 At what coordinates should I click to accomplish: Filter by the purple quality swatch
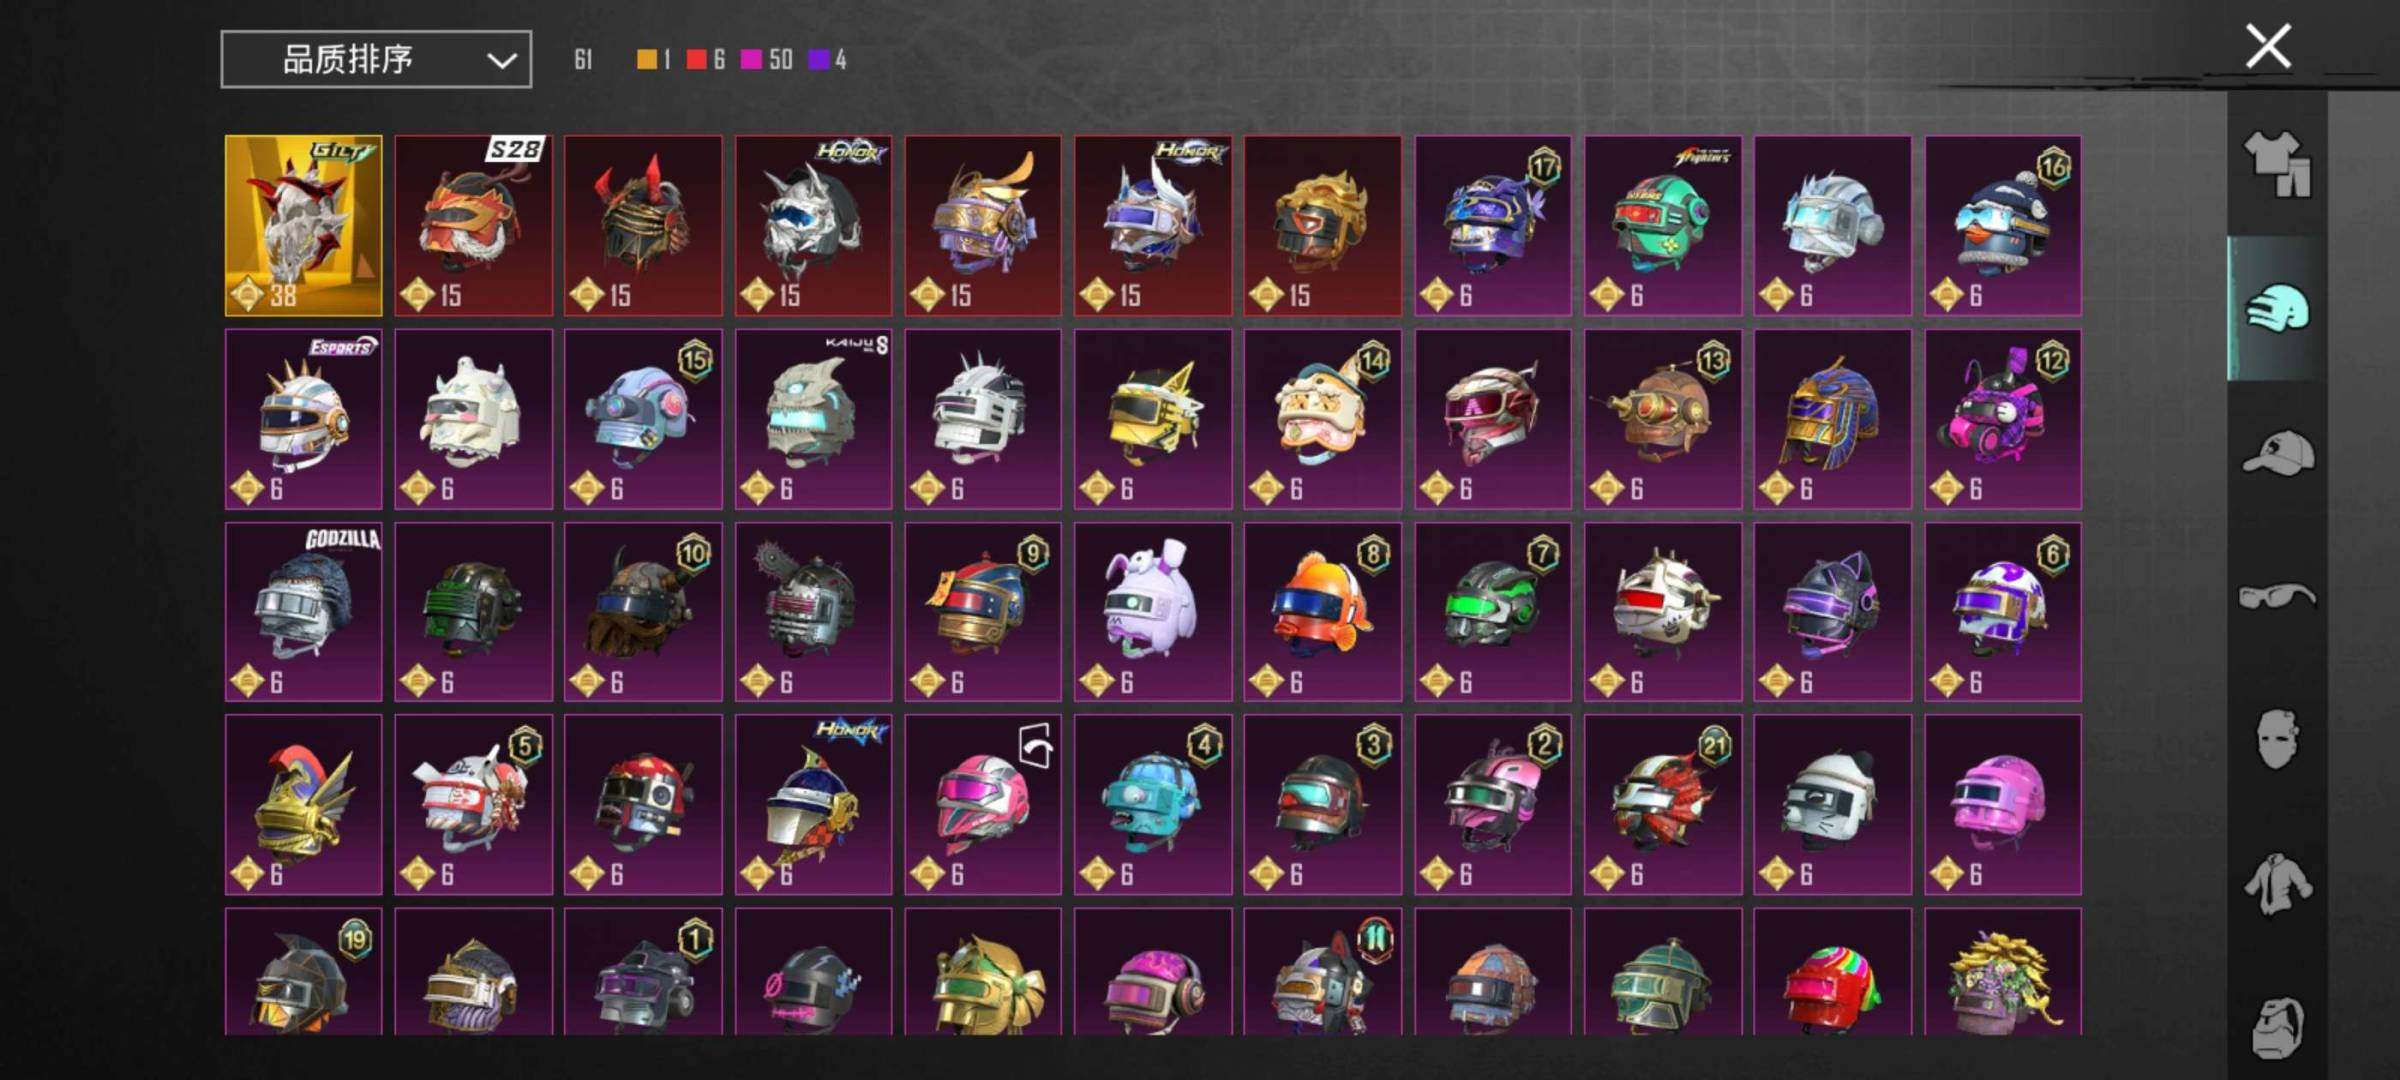tap(819, 60)
